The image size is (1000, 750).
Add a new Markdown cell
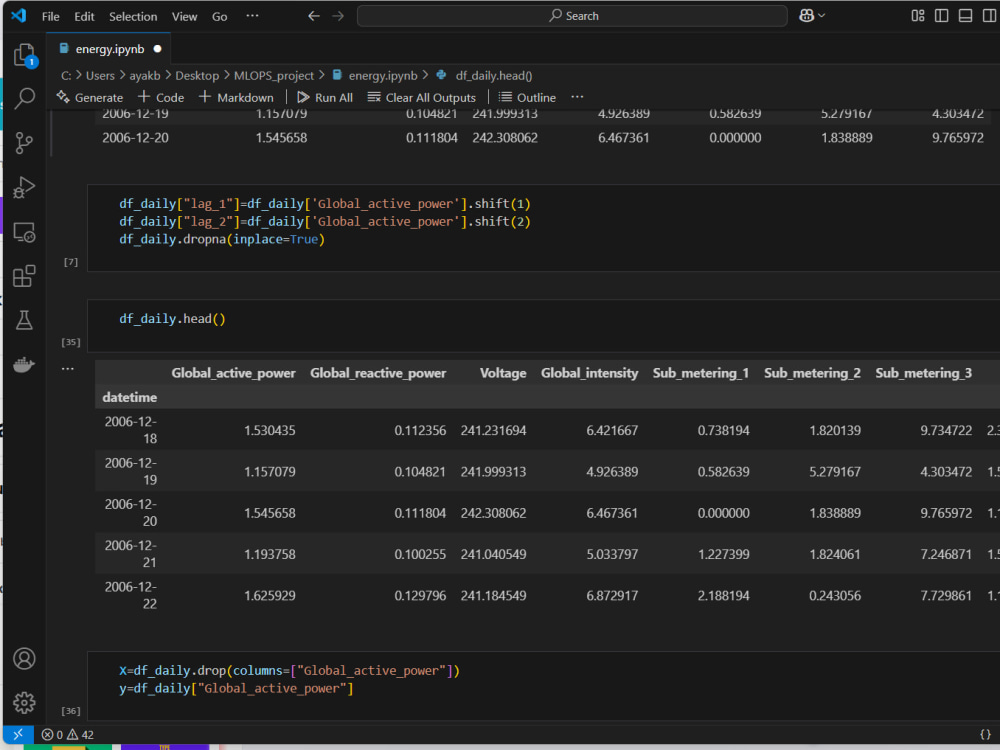[x=236, y=98]
